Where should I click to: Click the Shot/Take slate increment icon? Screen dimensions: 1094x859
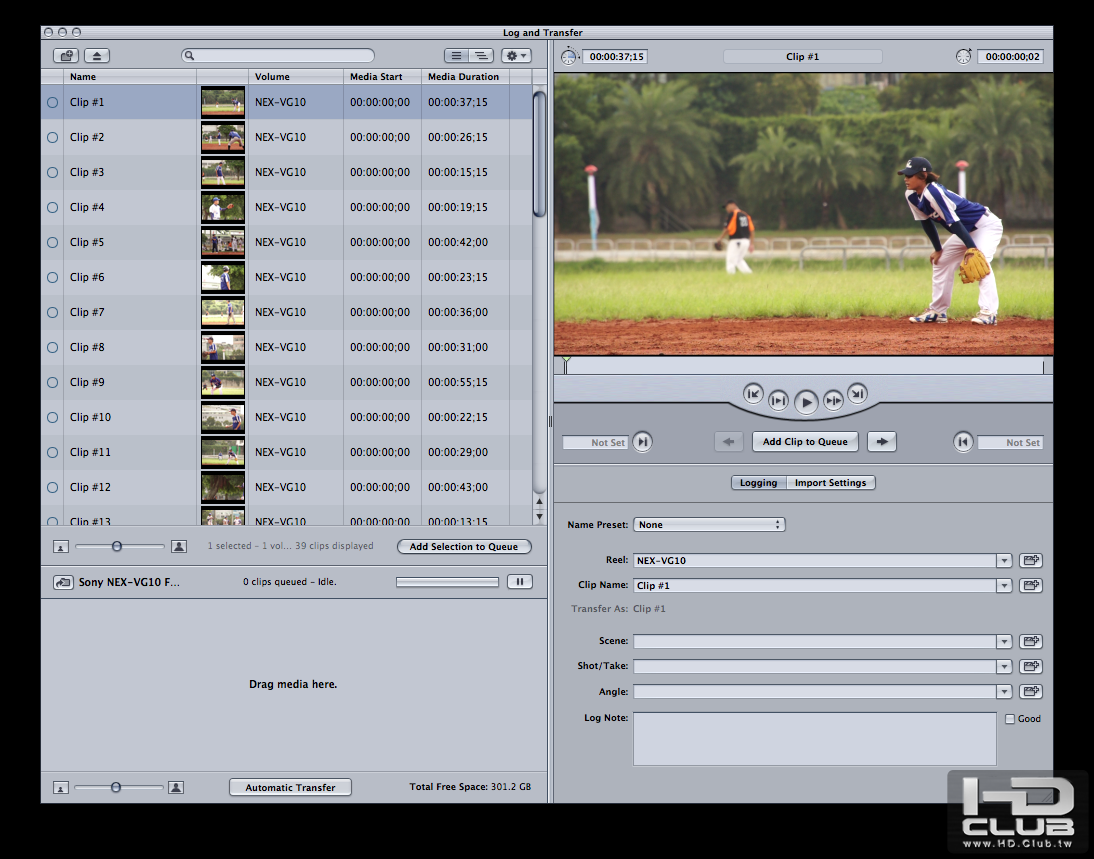[x=1031, y=666]
